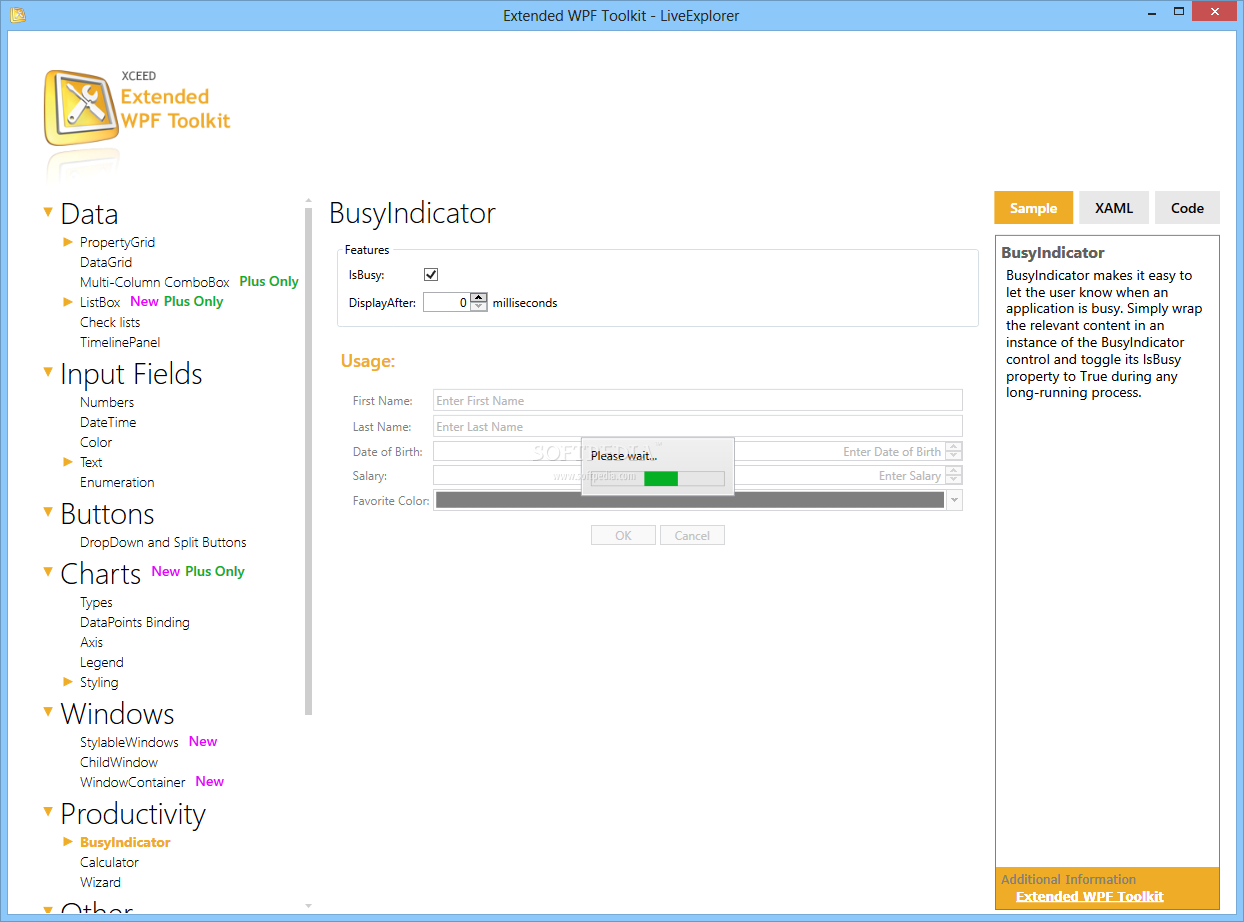Click the First Name input field
1244x922 pixels.
pyautogui.click(x=697, y=400)
